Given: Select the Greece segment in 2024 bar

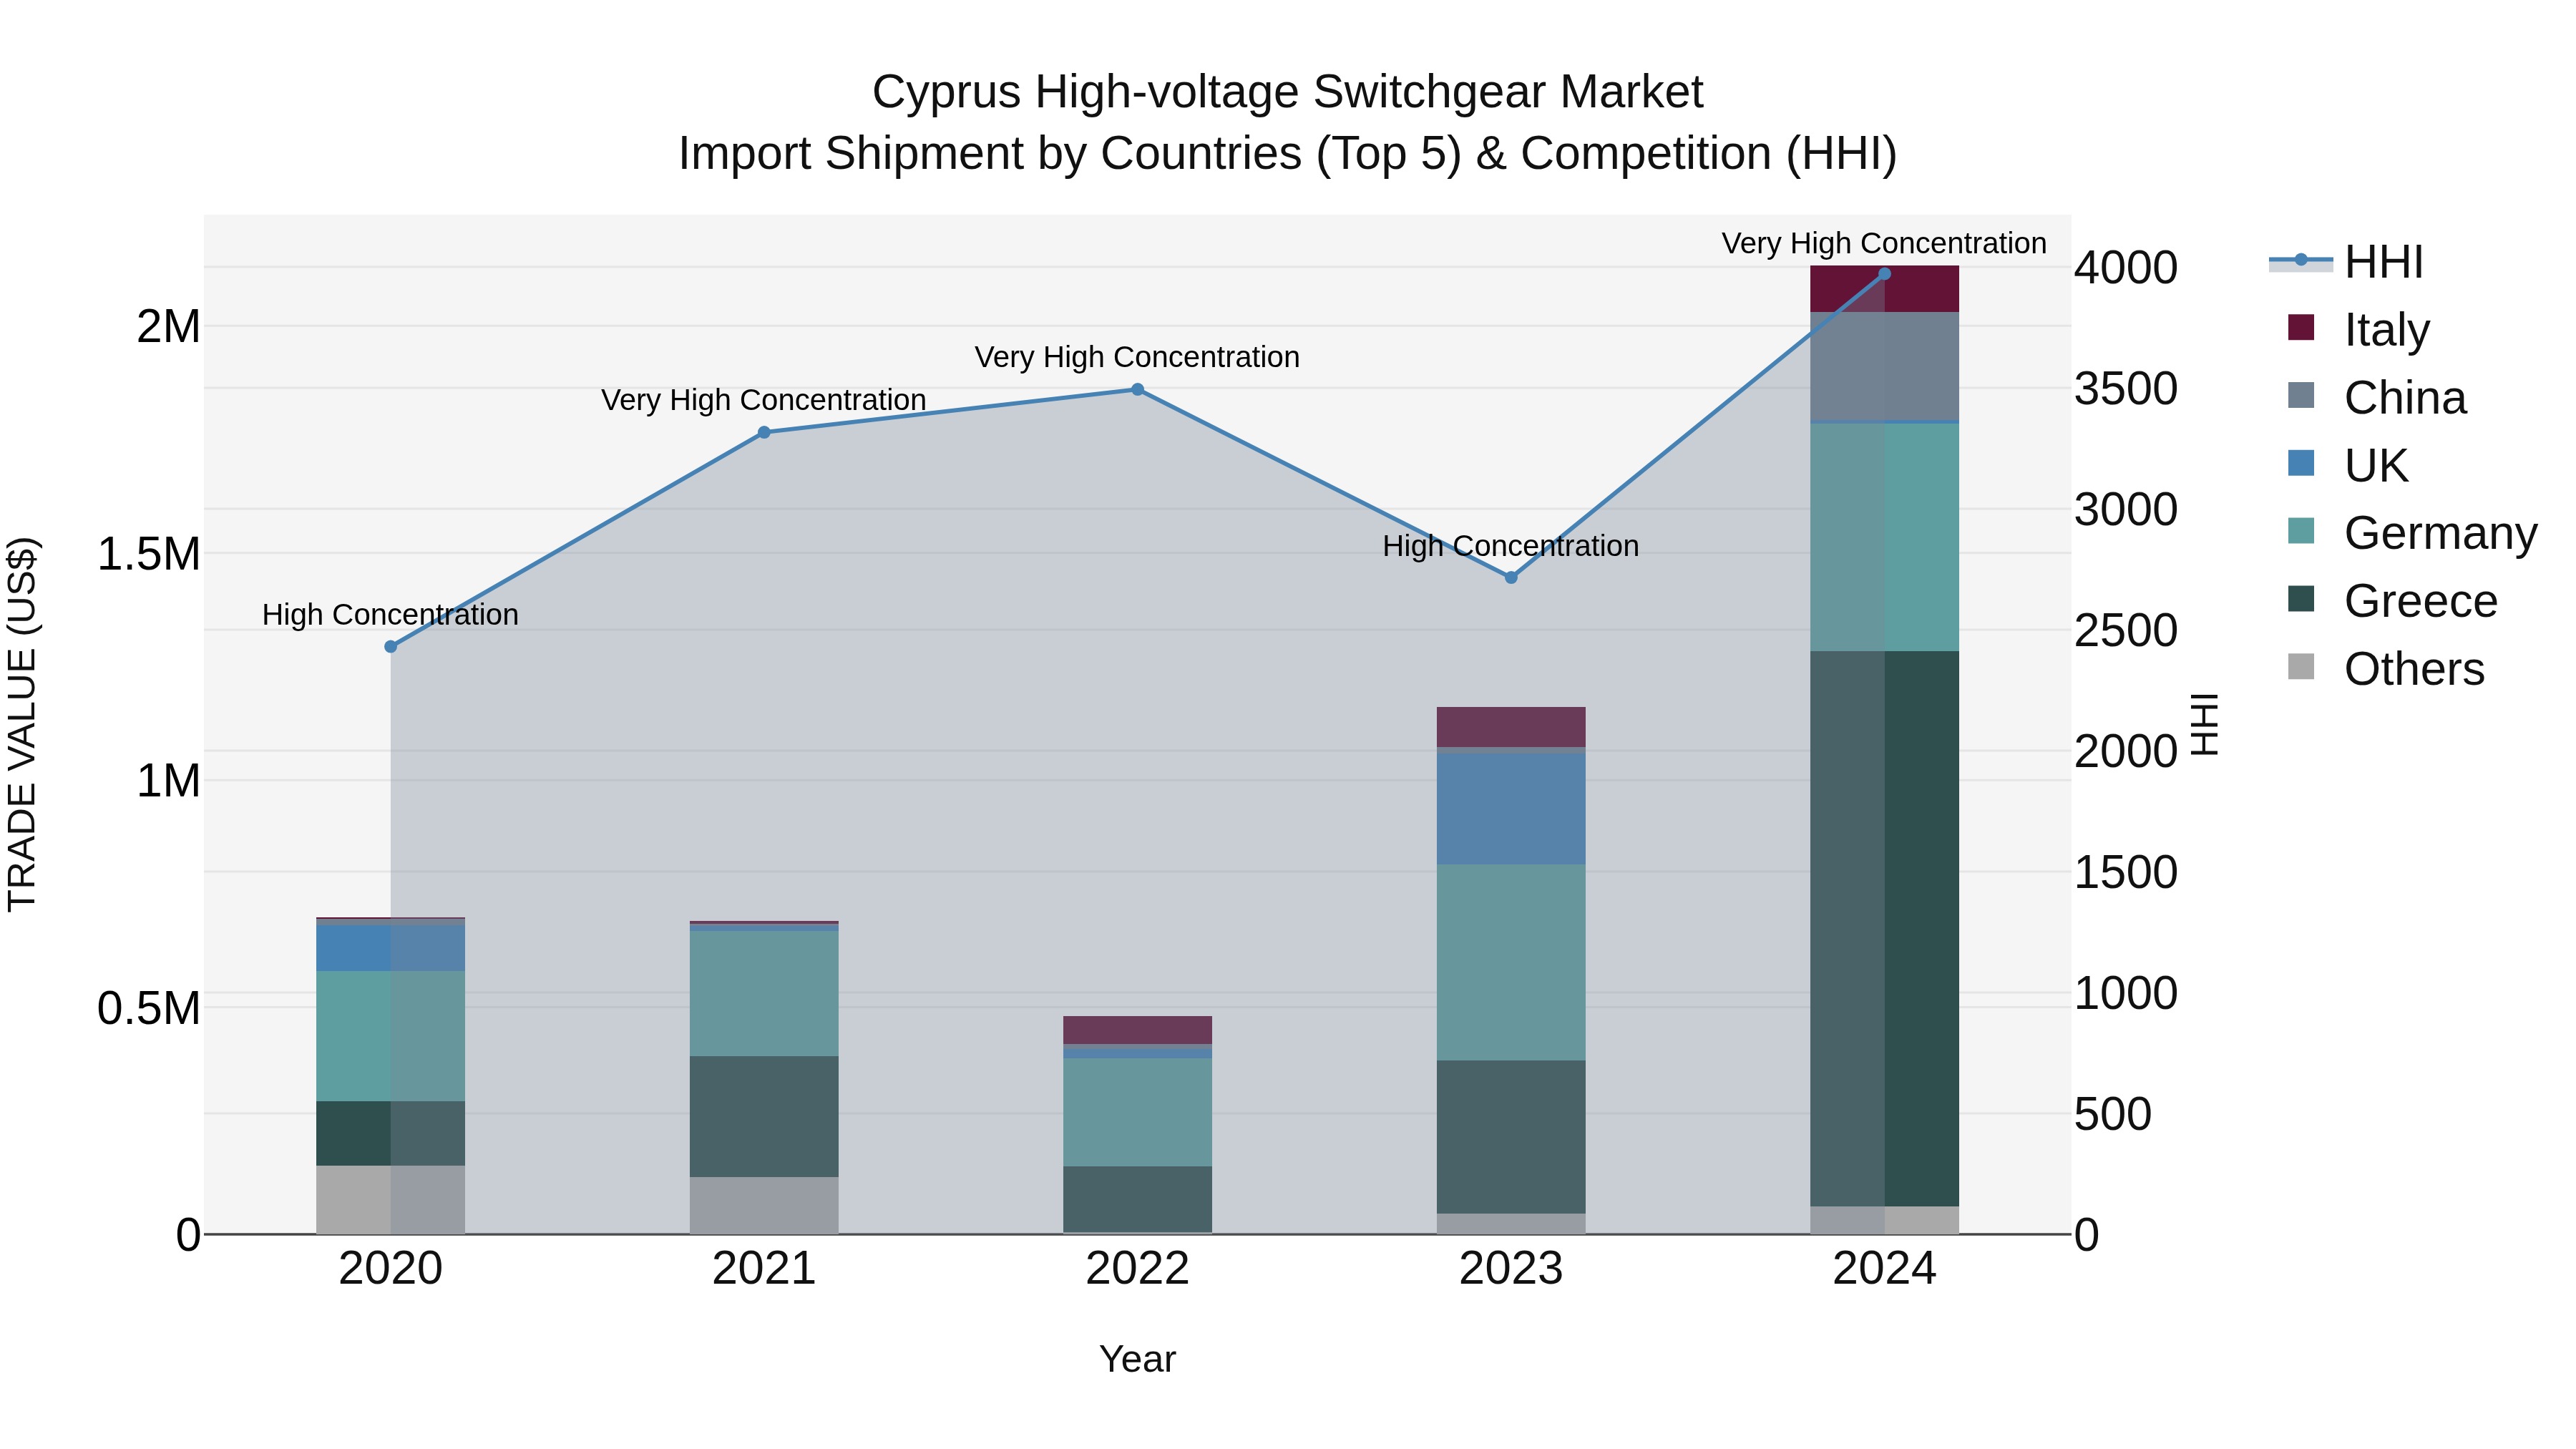Looking at the screenshot, I should point(1884,929).
